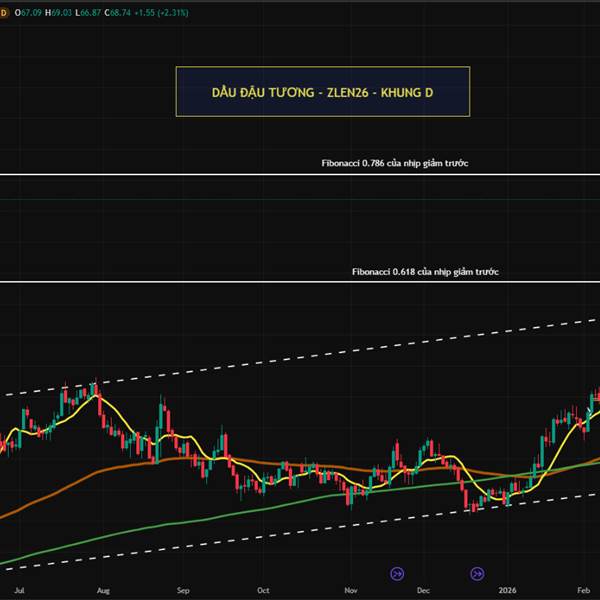Click the OHLC price values in legend
Image resolution: width=600 pixels, height=600 pixels.
[x=73, y=13]
